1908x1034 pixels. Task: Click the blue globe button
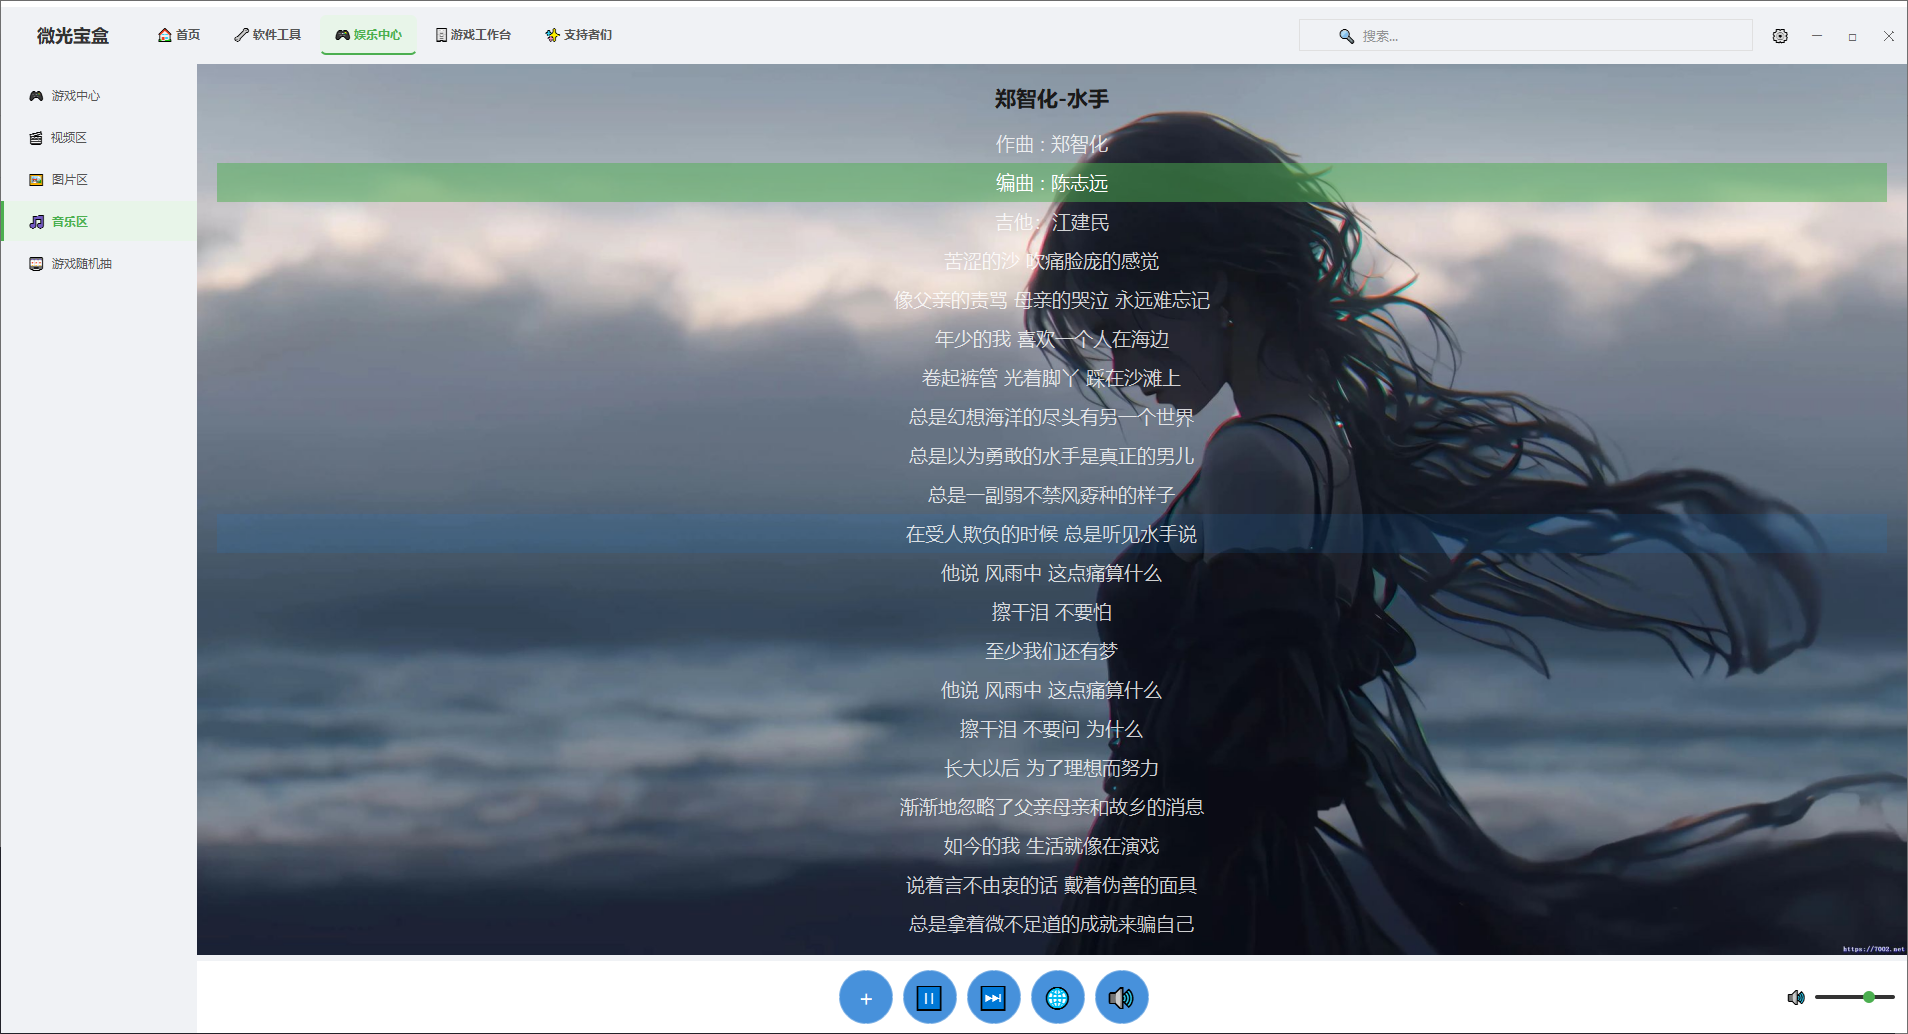(1058, 998)
